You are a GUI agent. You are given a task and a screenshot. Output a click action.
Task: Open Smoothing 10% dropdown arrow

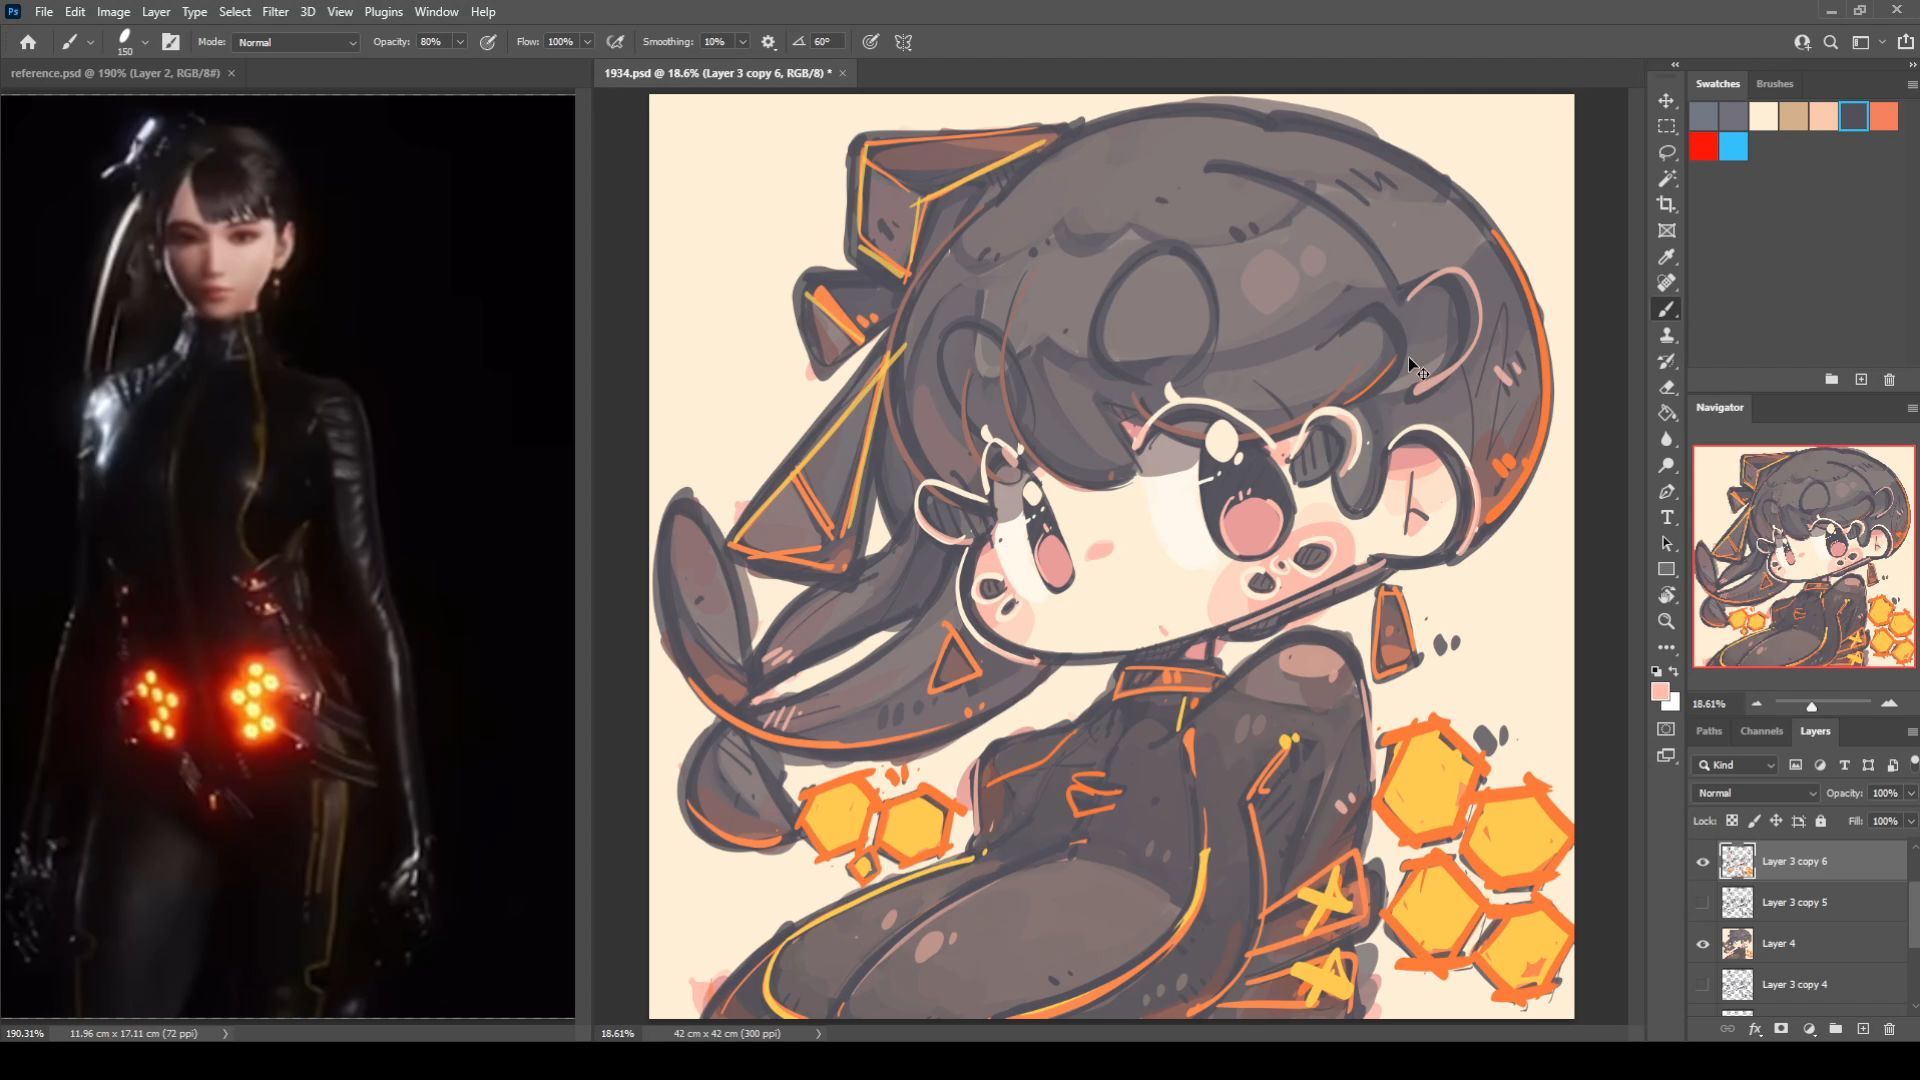click(x=742, y=42)
